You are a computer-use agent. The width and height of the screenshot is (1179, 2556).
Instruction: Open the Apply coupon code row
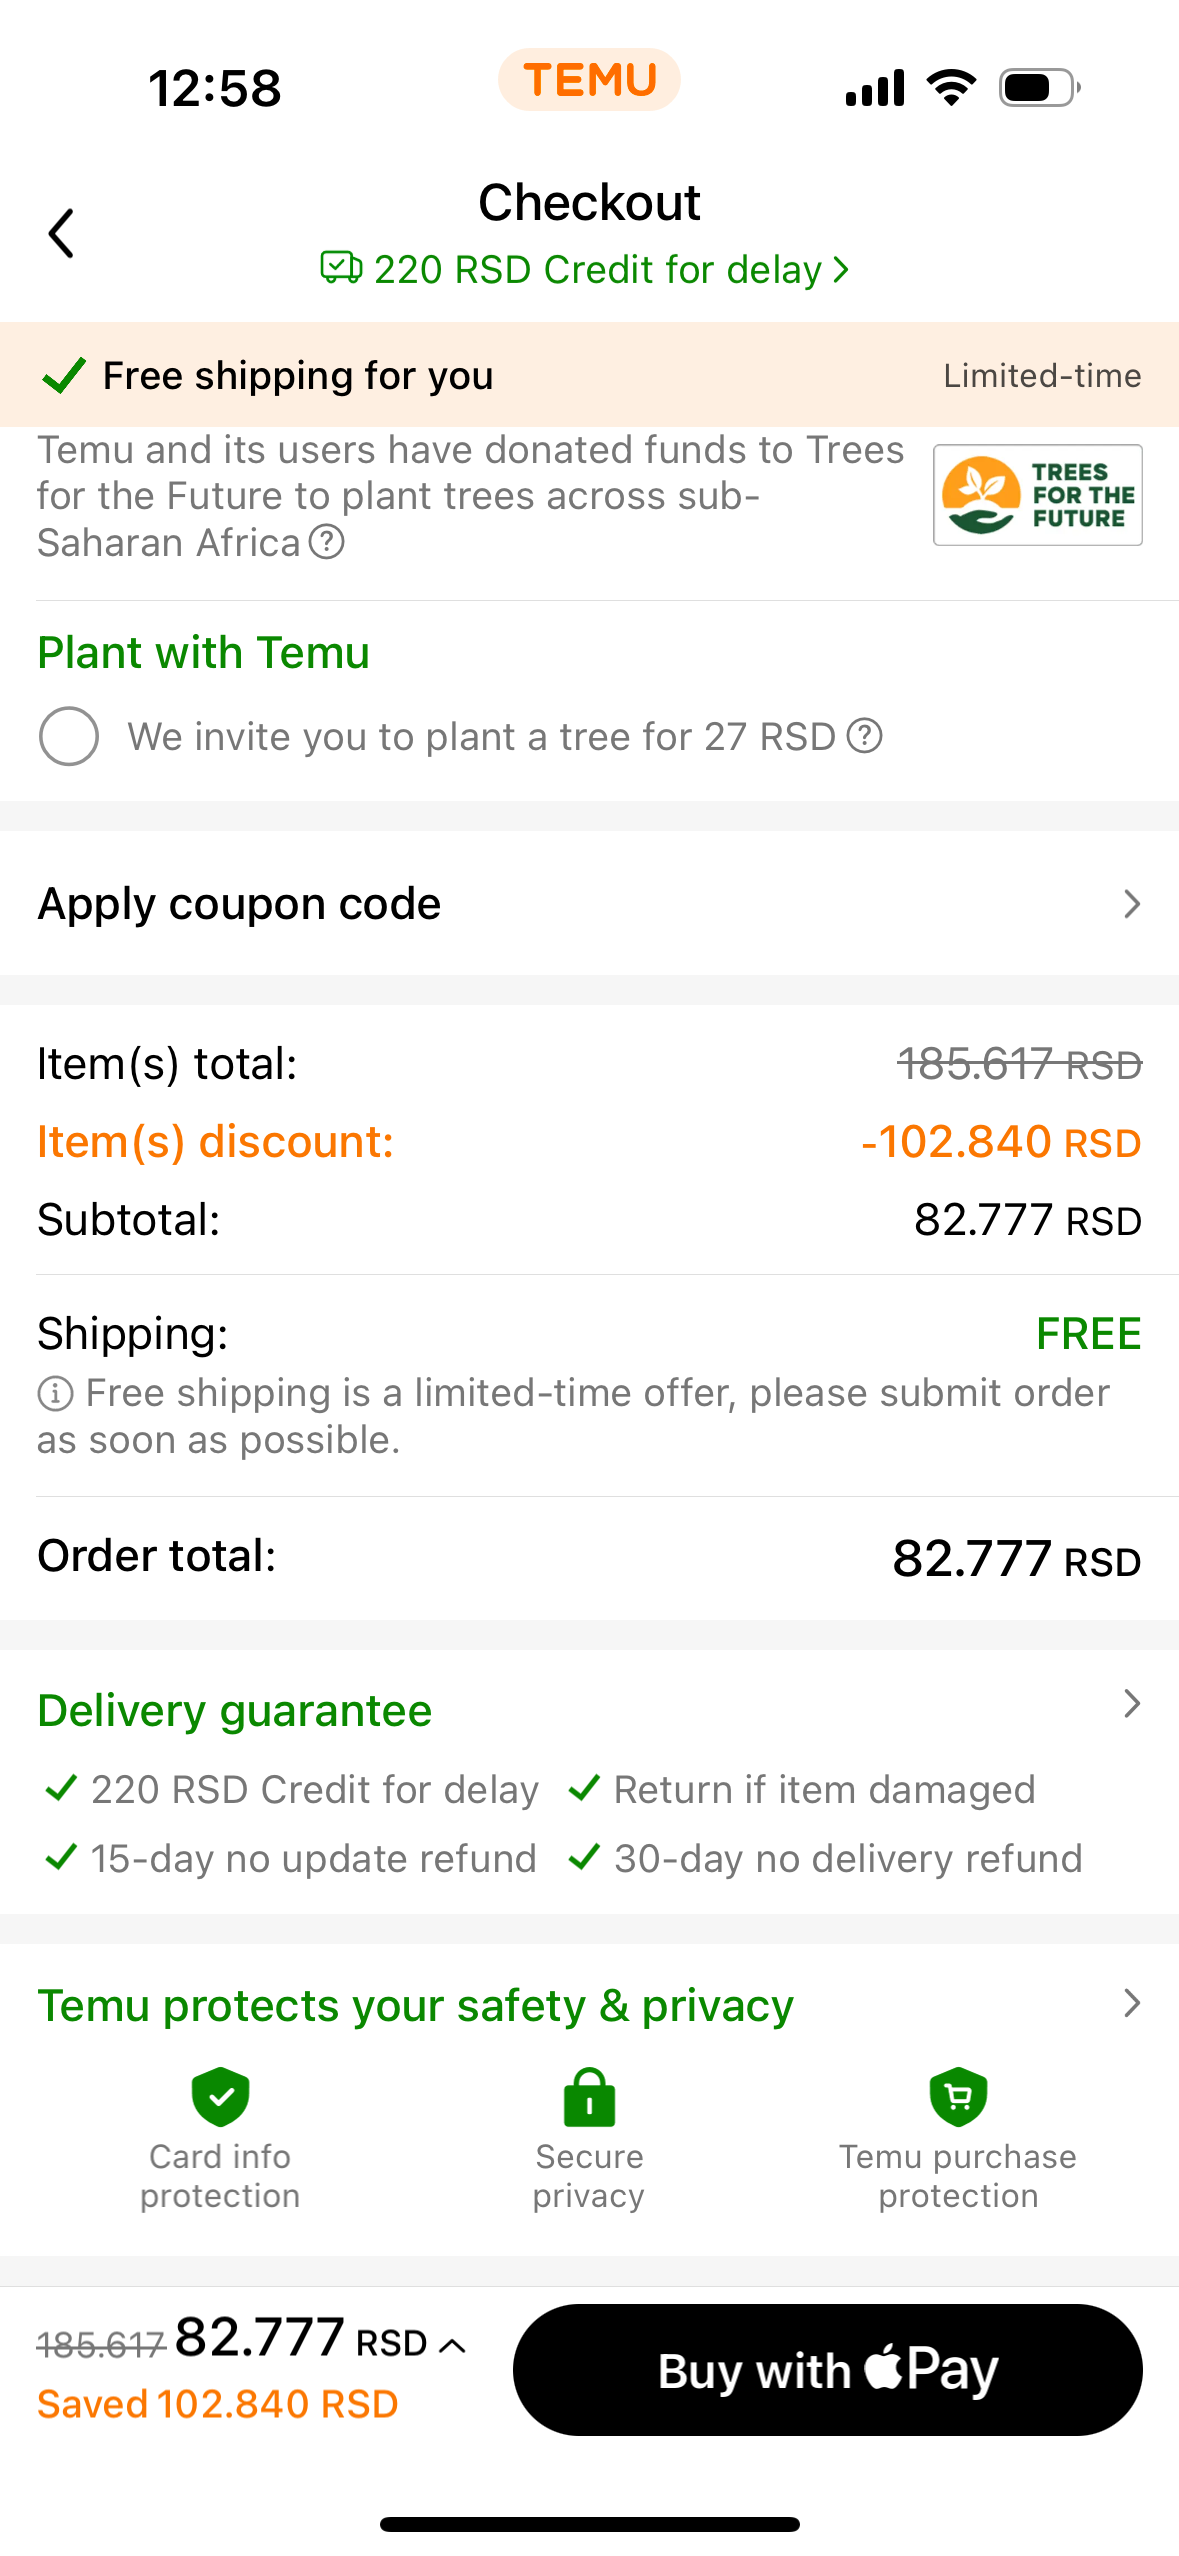(589, 903)
